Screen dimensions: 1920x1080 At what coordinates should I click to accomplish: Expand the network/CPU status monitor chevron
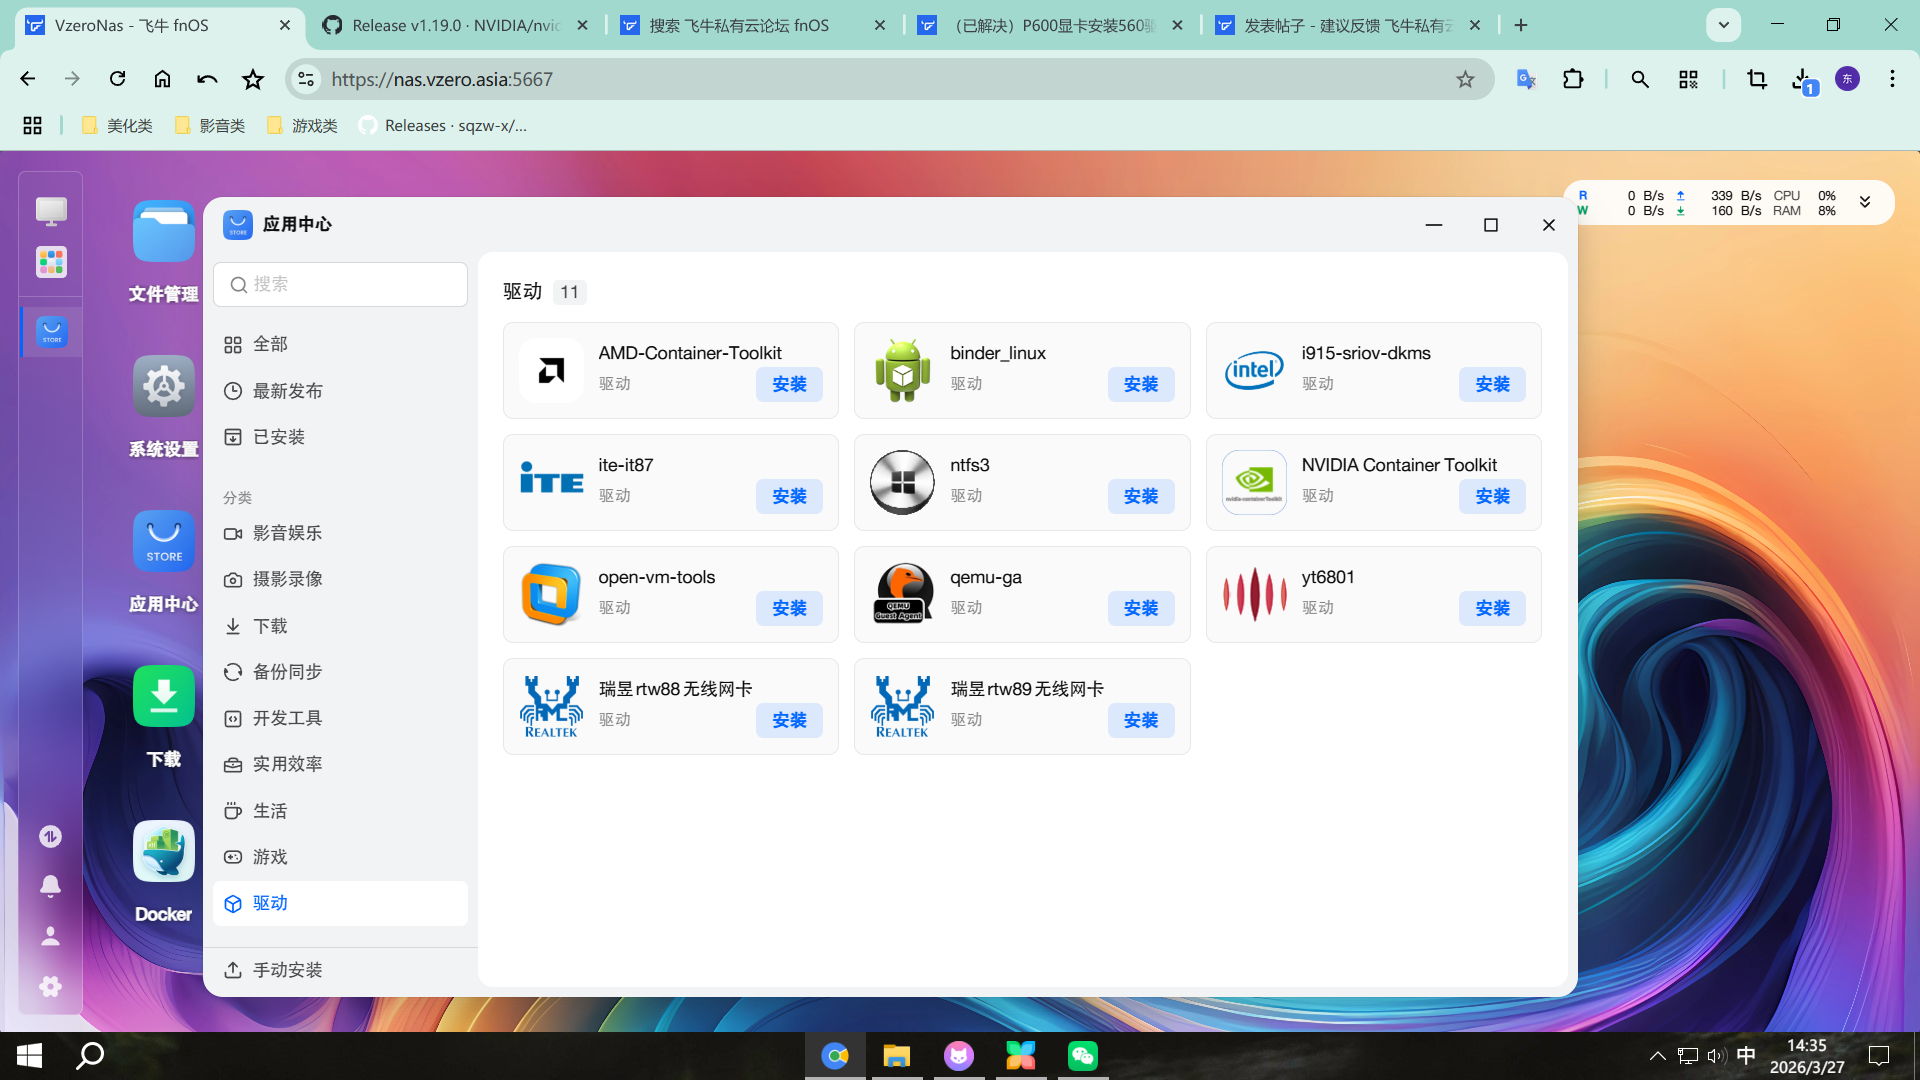(x=1865, y=202)
